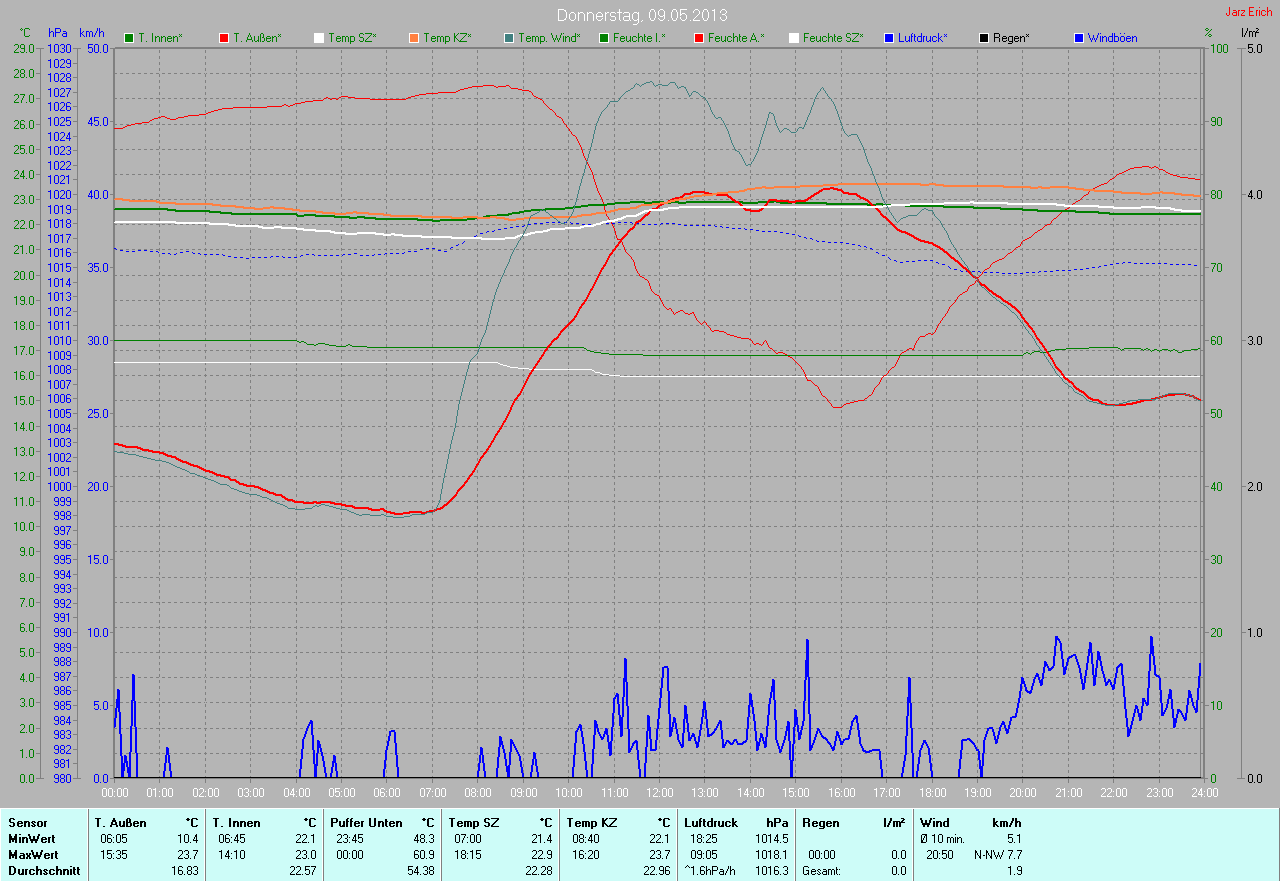Click the T. Außen average value '16.83'

point(184,871)
